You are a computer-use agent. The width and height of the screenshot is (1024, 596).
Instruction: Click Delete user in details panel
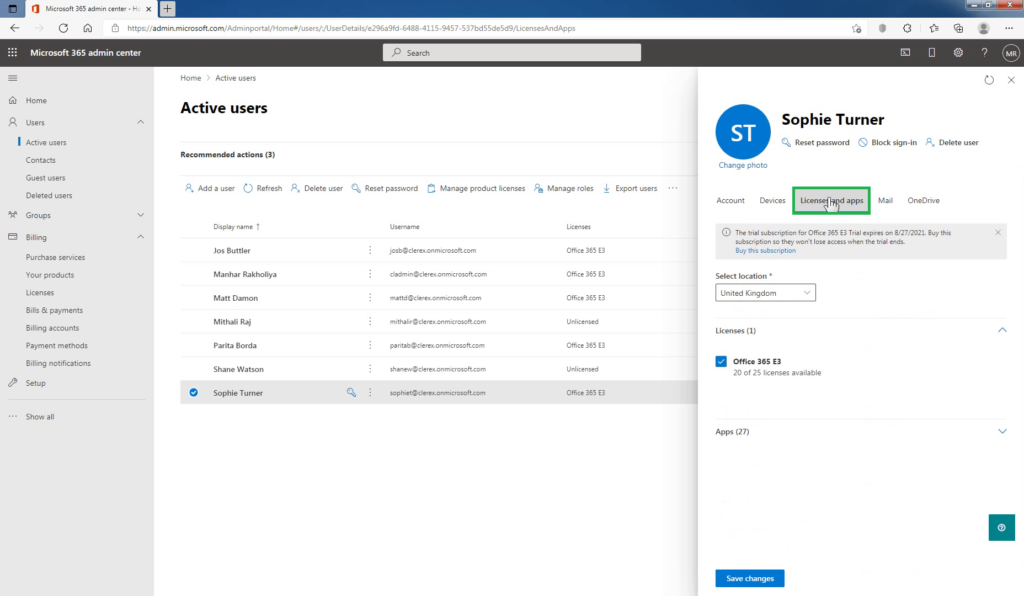[952, 142]
